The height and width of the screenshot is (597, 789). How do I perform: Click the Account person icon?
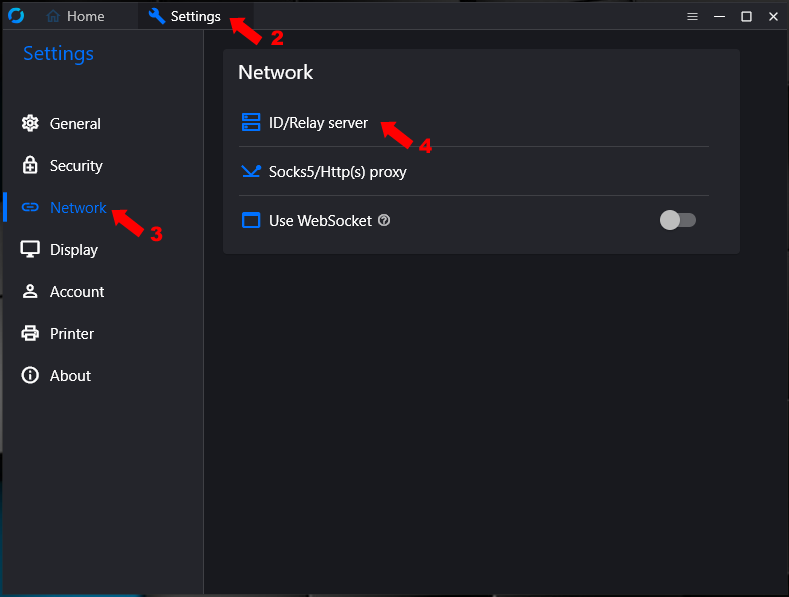30,292
